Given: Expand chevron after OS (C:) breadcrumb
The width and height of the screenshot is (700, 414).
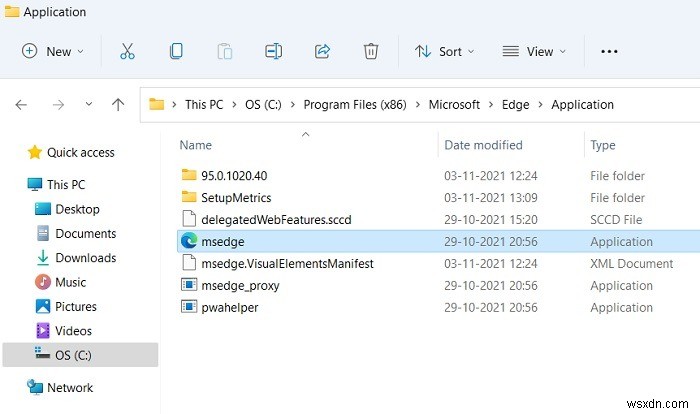Looking at the screenshot, I should click(x=292, y=105).
